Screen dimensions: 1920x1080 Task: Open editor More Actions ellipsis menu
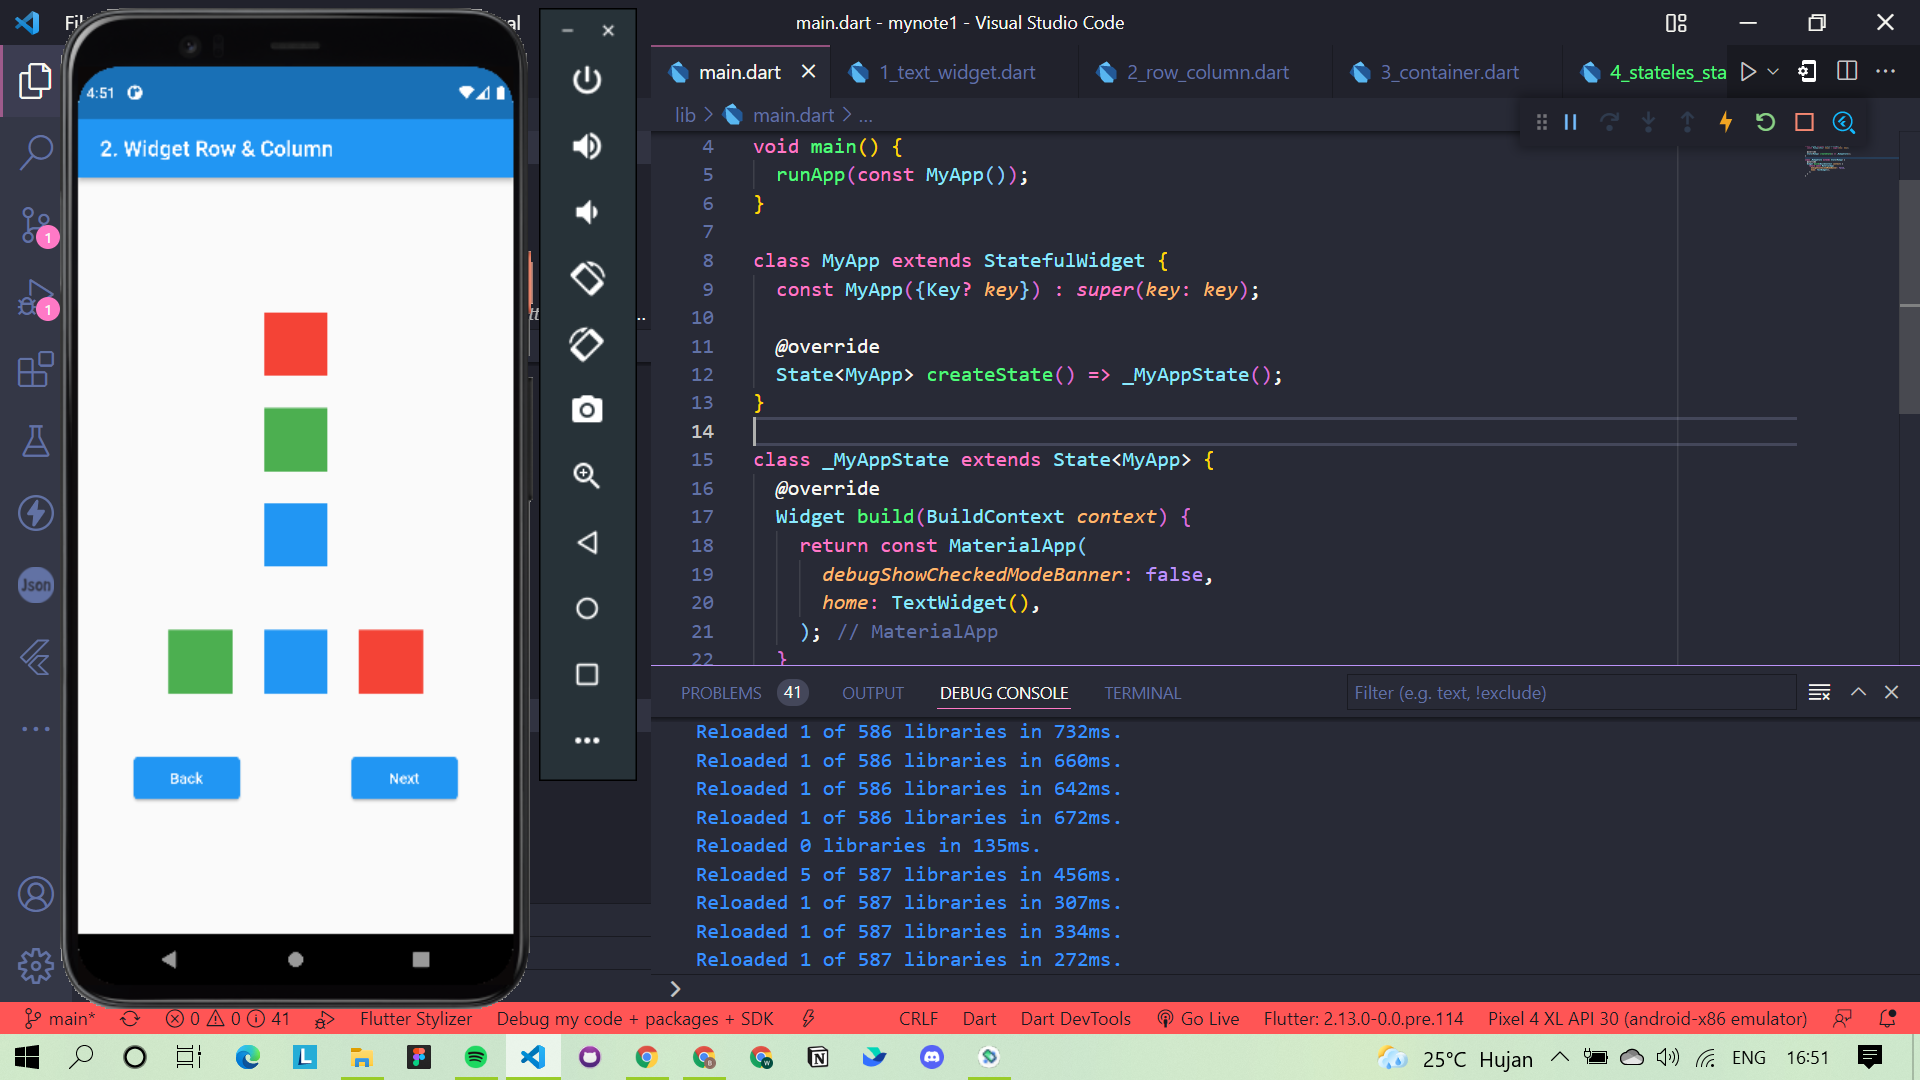(1886, 71)
